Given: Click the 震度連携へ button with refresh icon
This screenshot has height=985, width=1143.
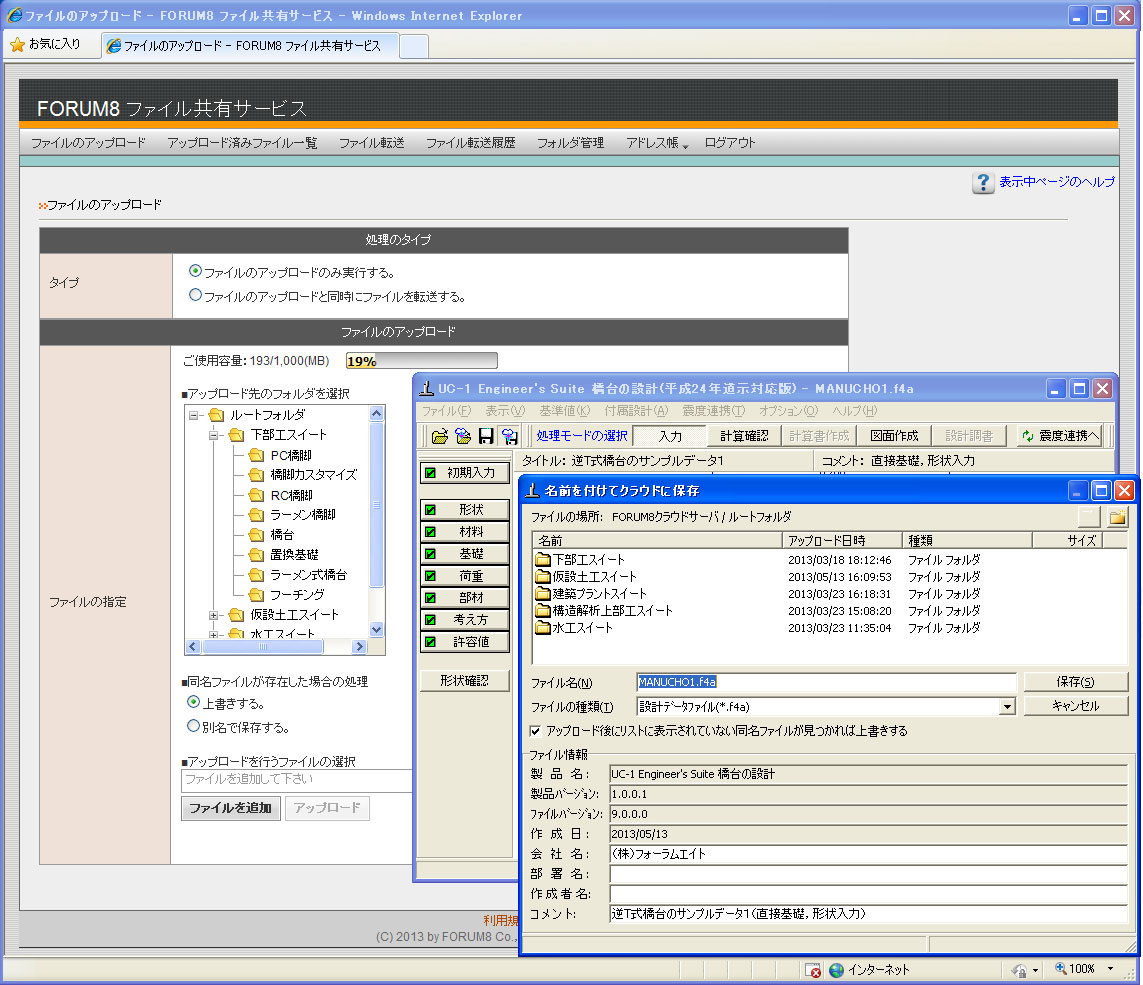Looking at the screenshot, I should (1060, 436).
